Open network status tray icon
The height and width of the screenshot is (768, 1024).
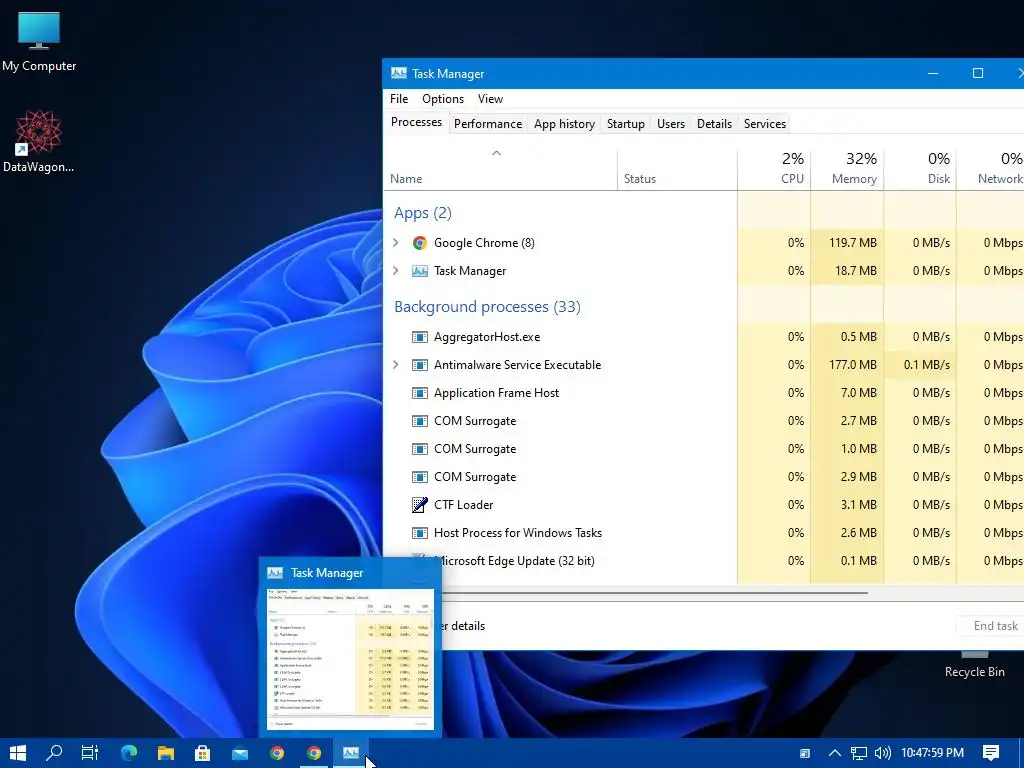(859, 753)
